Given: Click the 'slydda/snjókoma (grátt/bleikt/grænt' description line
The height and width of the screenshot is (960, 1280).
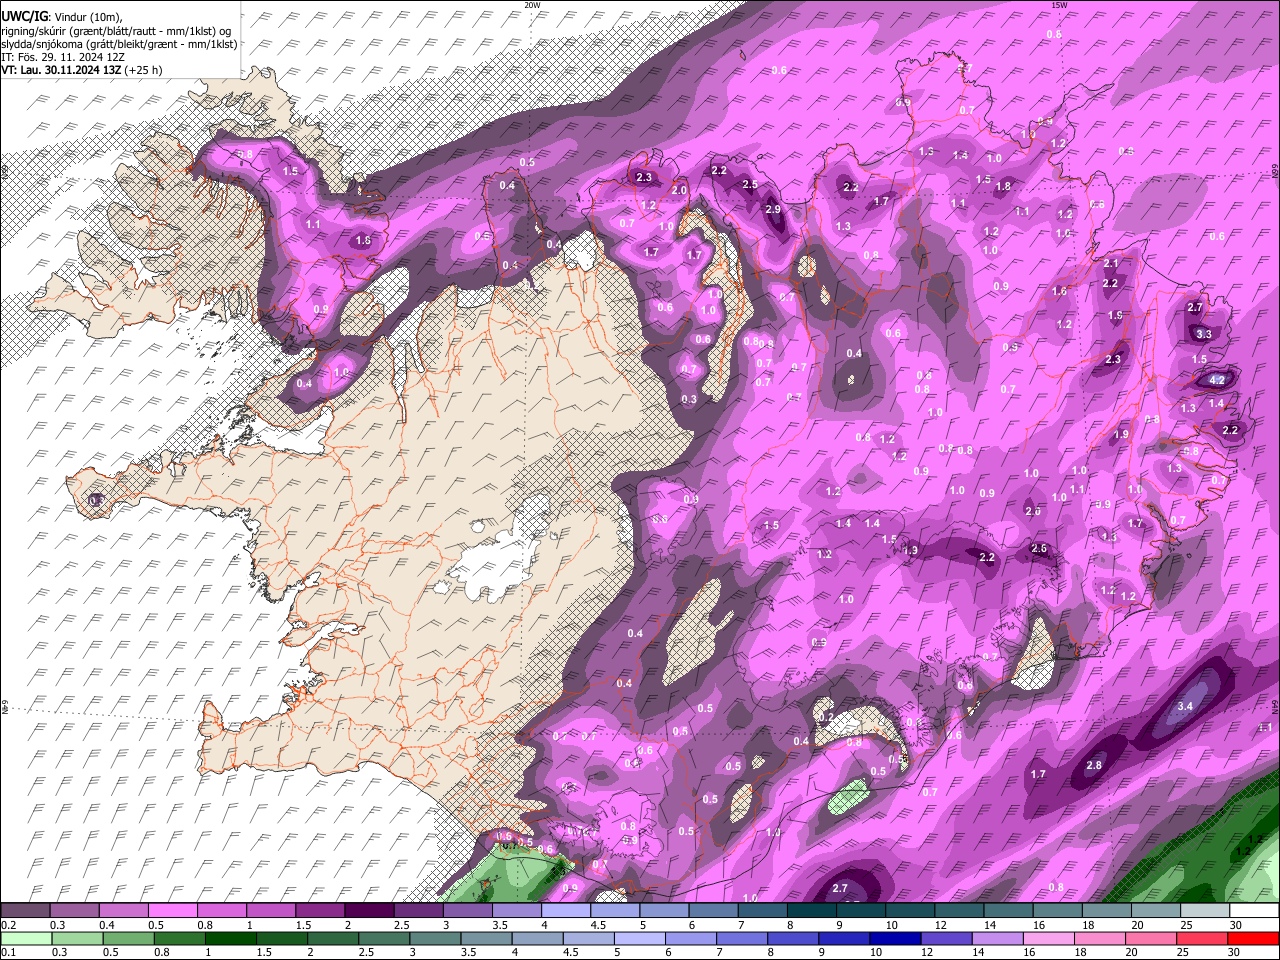Looking at the screenshot, I should point(119,43).
